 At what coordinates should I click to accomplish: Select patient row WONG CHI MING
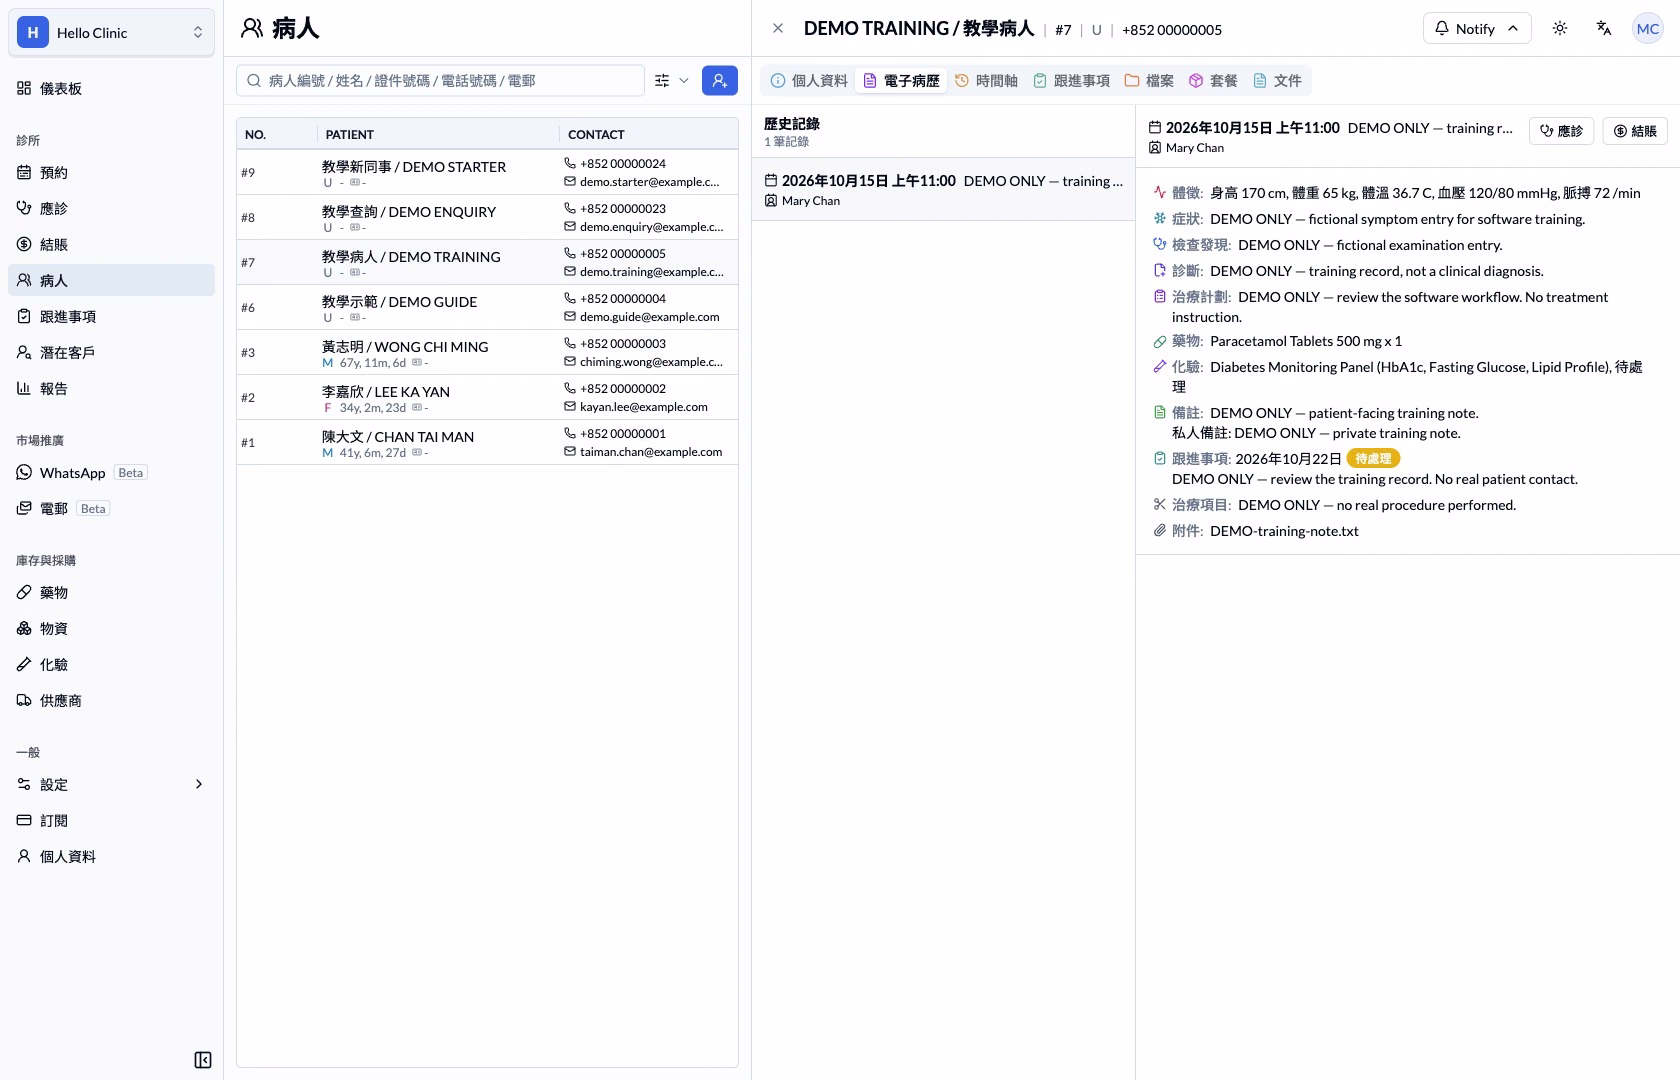[x=487, y=352]
